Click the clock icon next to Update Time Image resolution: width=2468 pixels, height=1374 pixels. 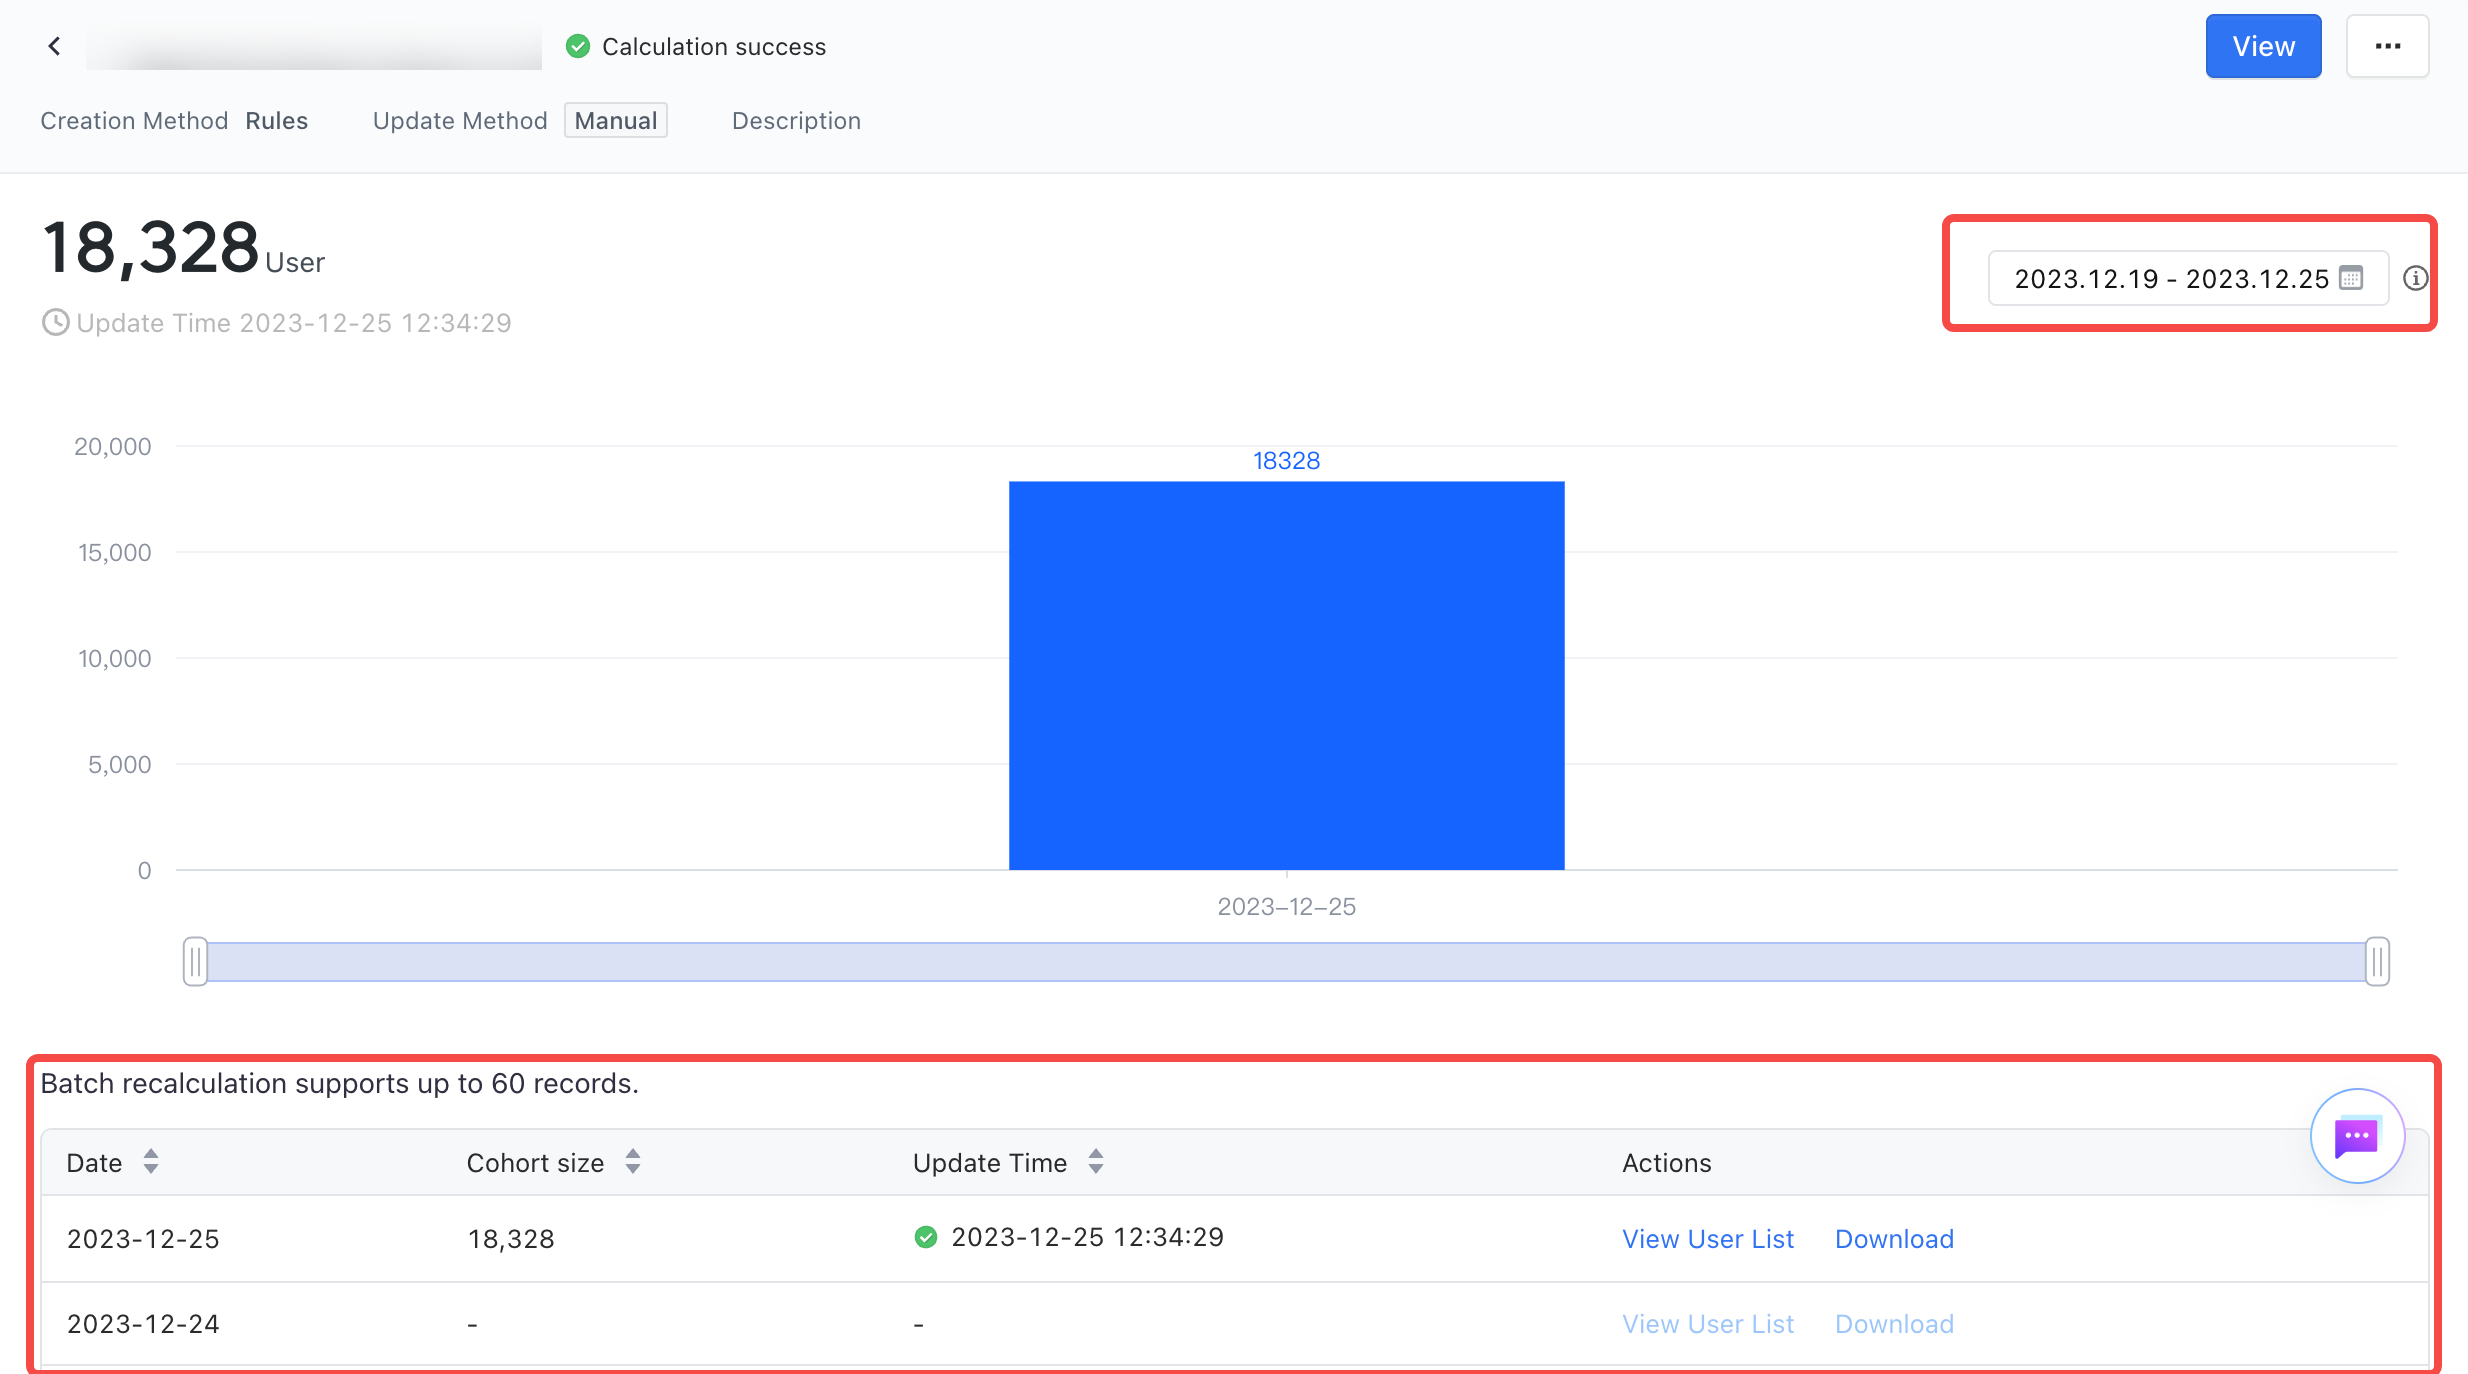[55, 323]
